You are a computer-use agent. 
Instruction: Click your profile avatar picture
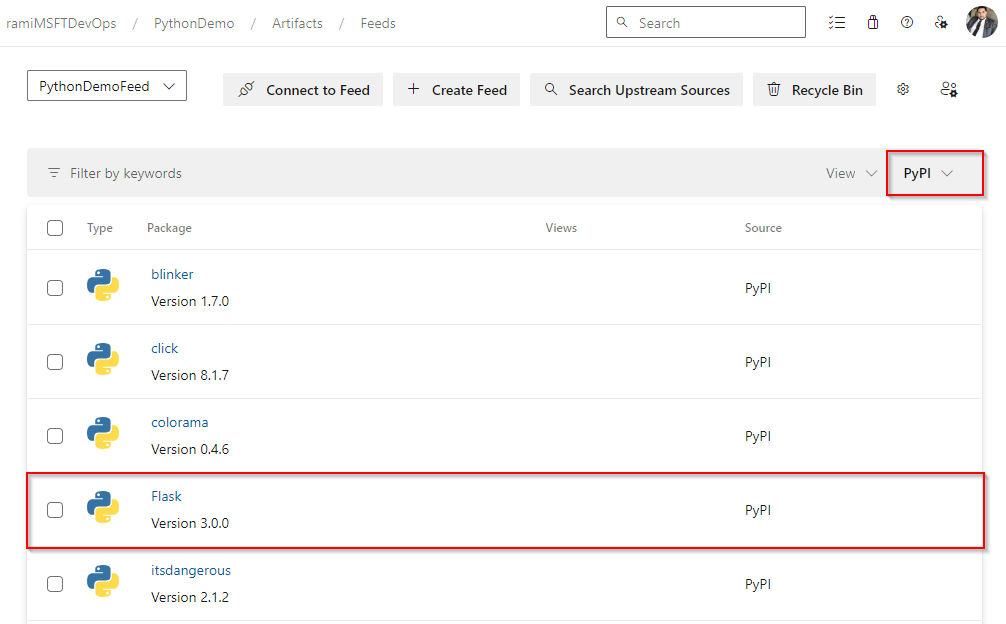[981, 21]
